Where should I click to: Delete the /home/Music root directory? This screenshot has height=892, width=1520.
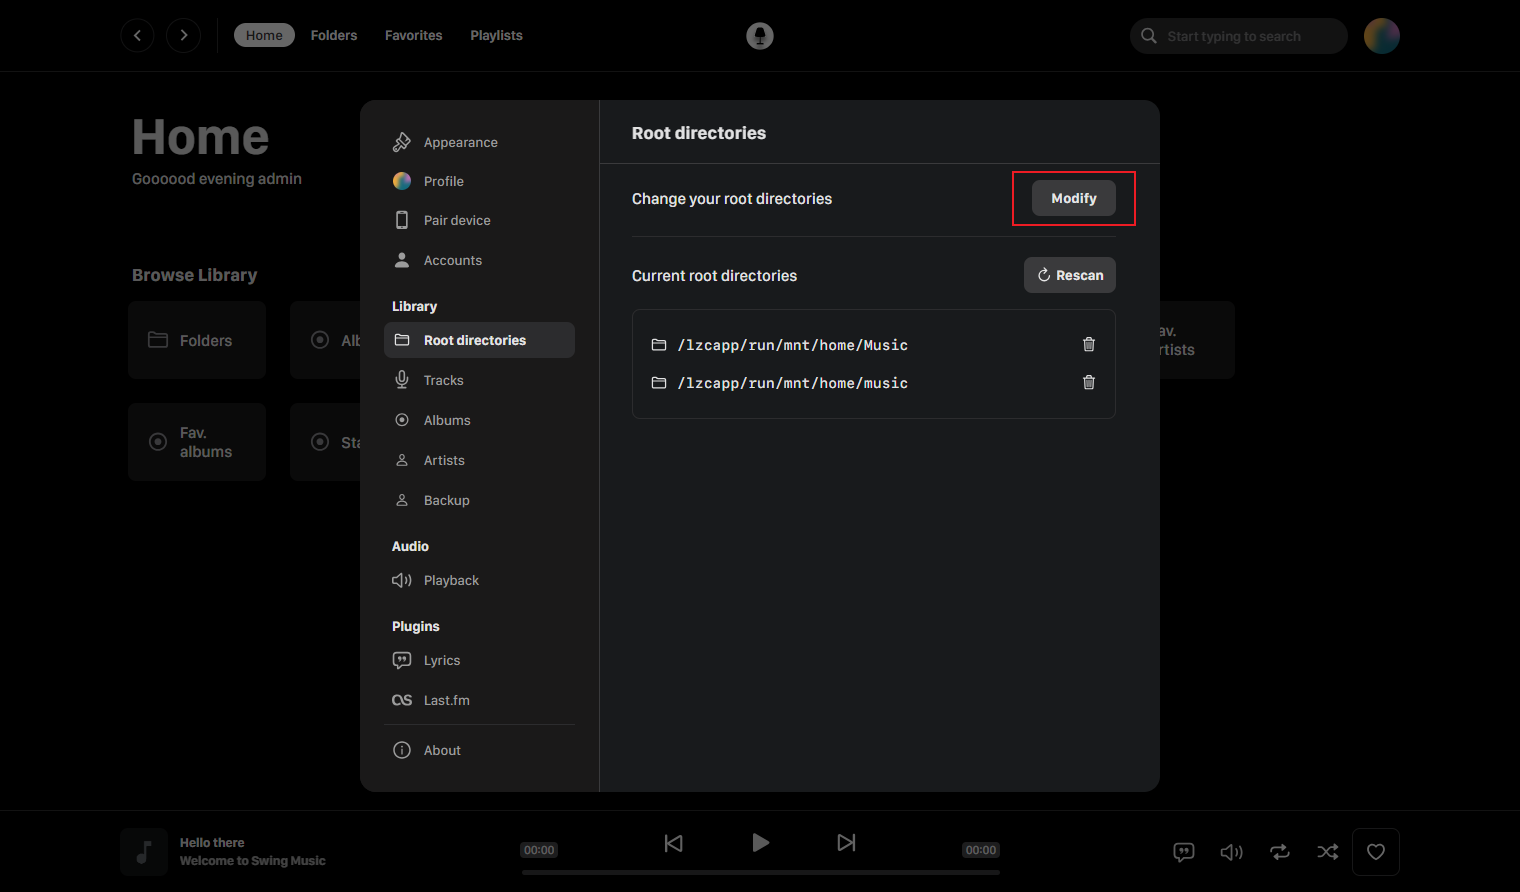(x=1089, y=344)
